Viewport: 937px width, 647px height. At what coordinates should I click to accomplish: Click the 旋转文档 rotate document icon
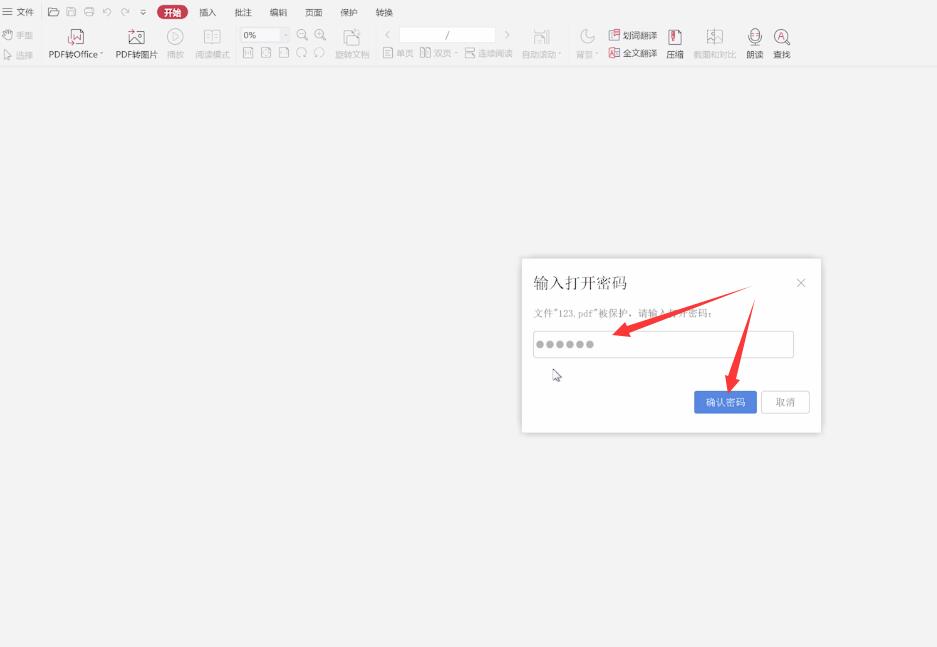[352, 44]
